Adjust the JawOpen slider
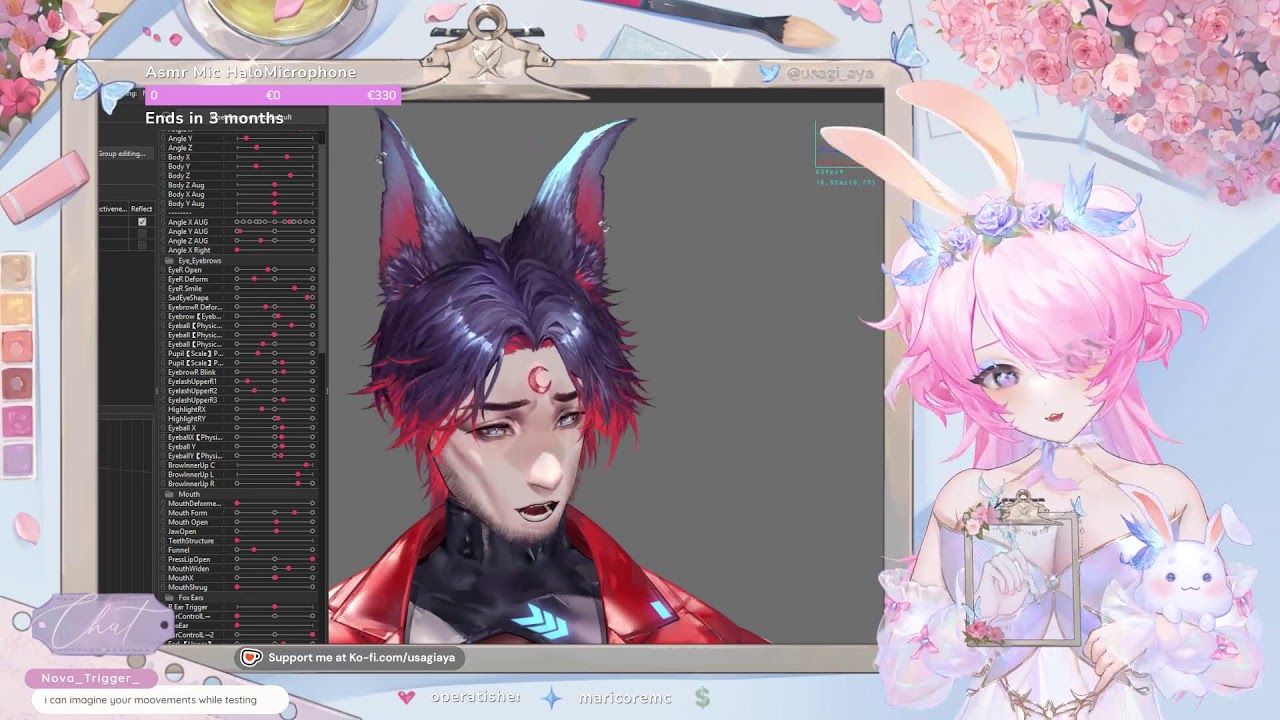 tap(275, 532)
